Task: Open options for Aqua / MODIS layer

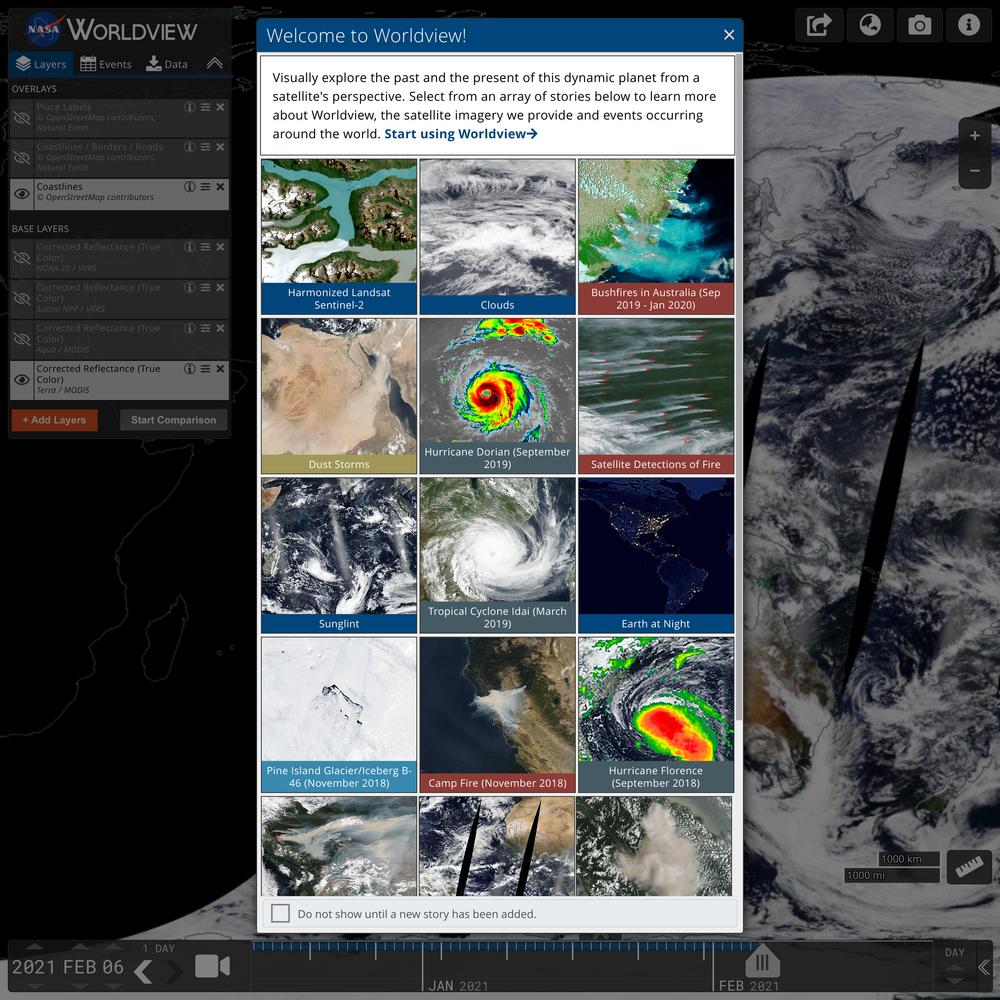Action: pyautogui.click(x=205, y=328)
